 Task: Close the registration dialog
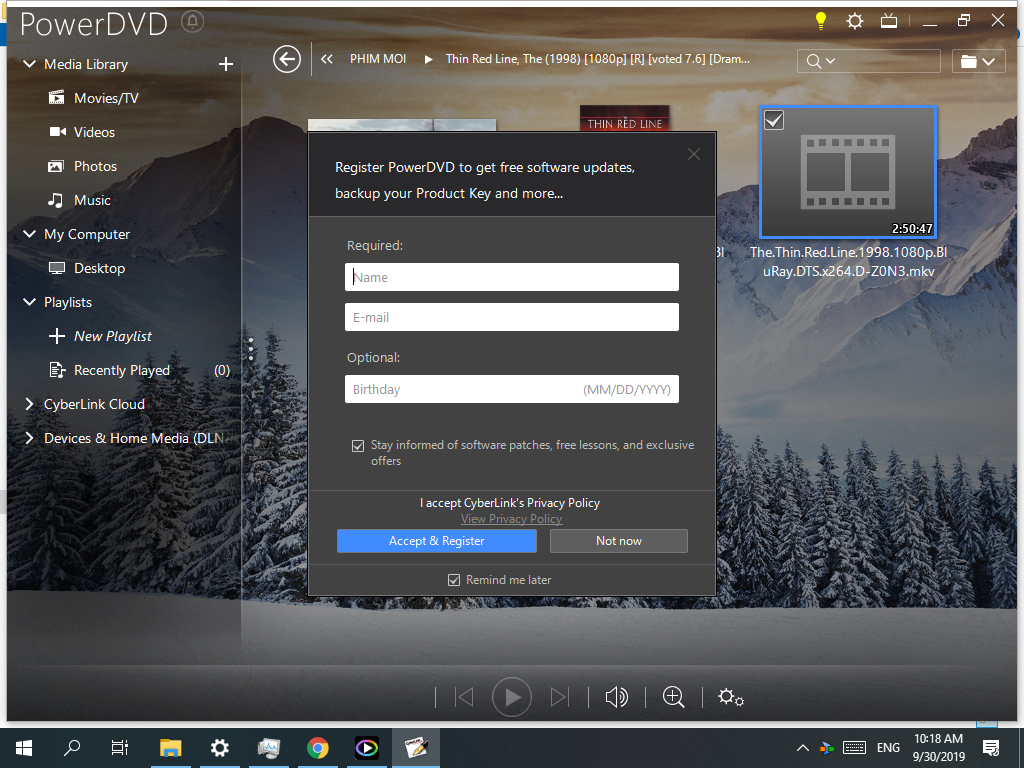click(694, 154)
